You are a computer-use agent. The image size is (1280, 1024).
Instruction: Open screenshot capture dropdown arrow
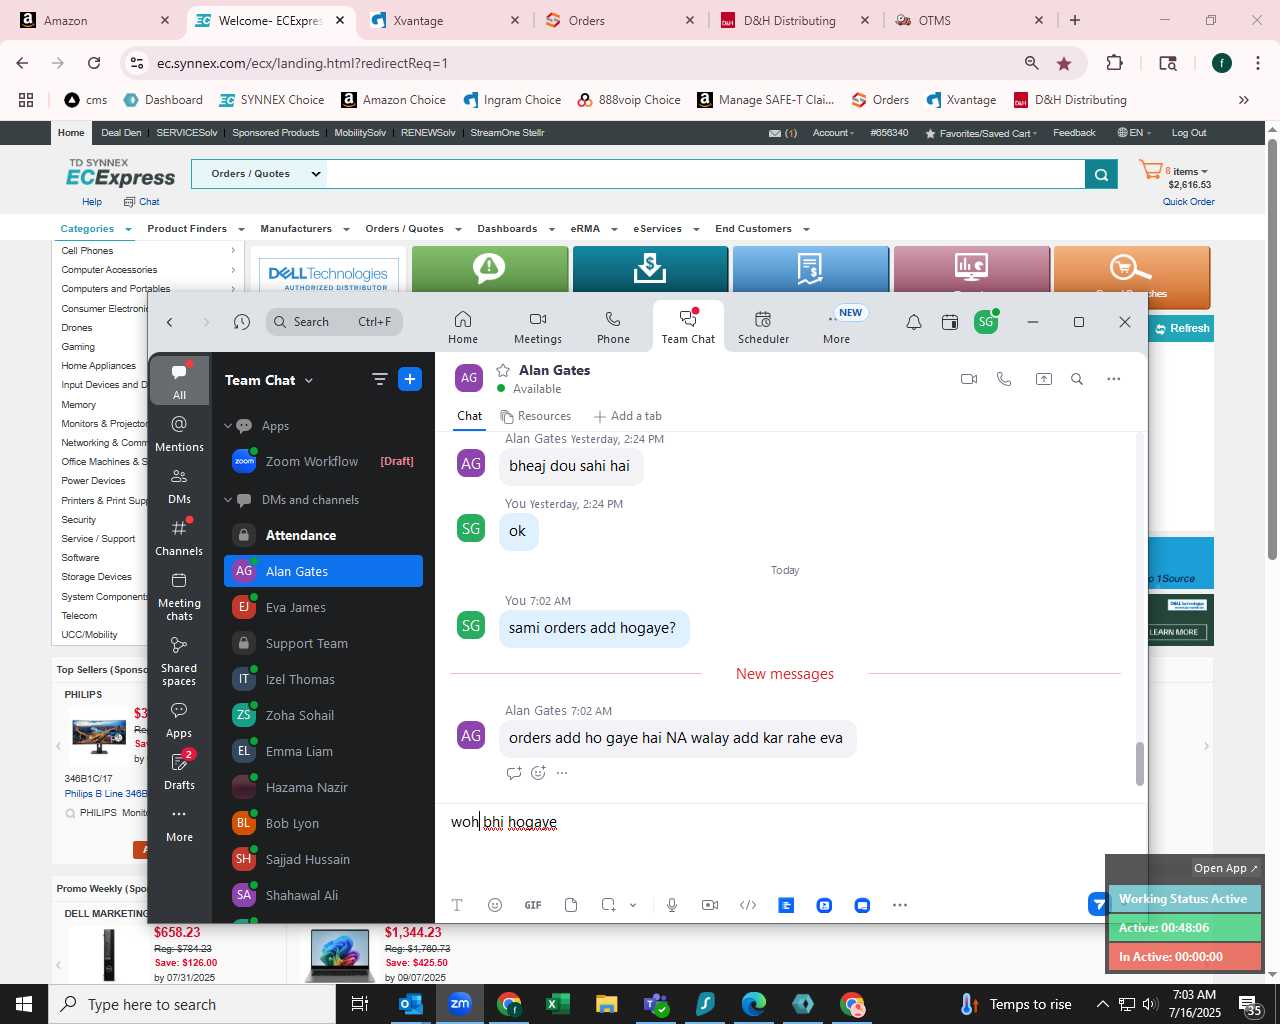[633, 905]
